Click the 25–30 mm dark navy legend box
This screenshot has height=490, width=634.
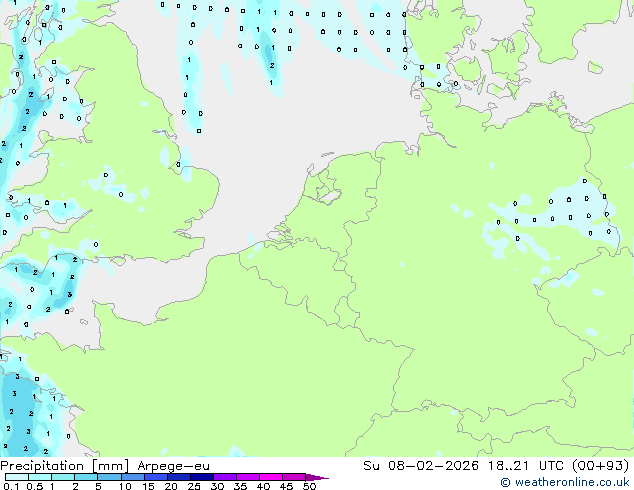coord(202,477)
